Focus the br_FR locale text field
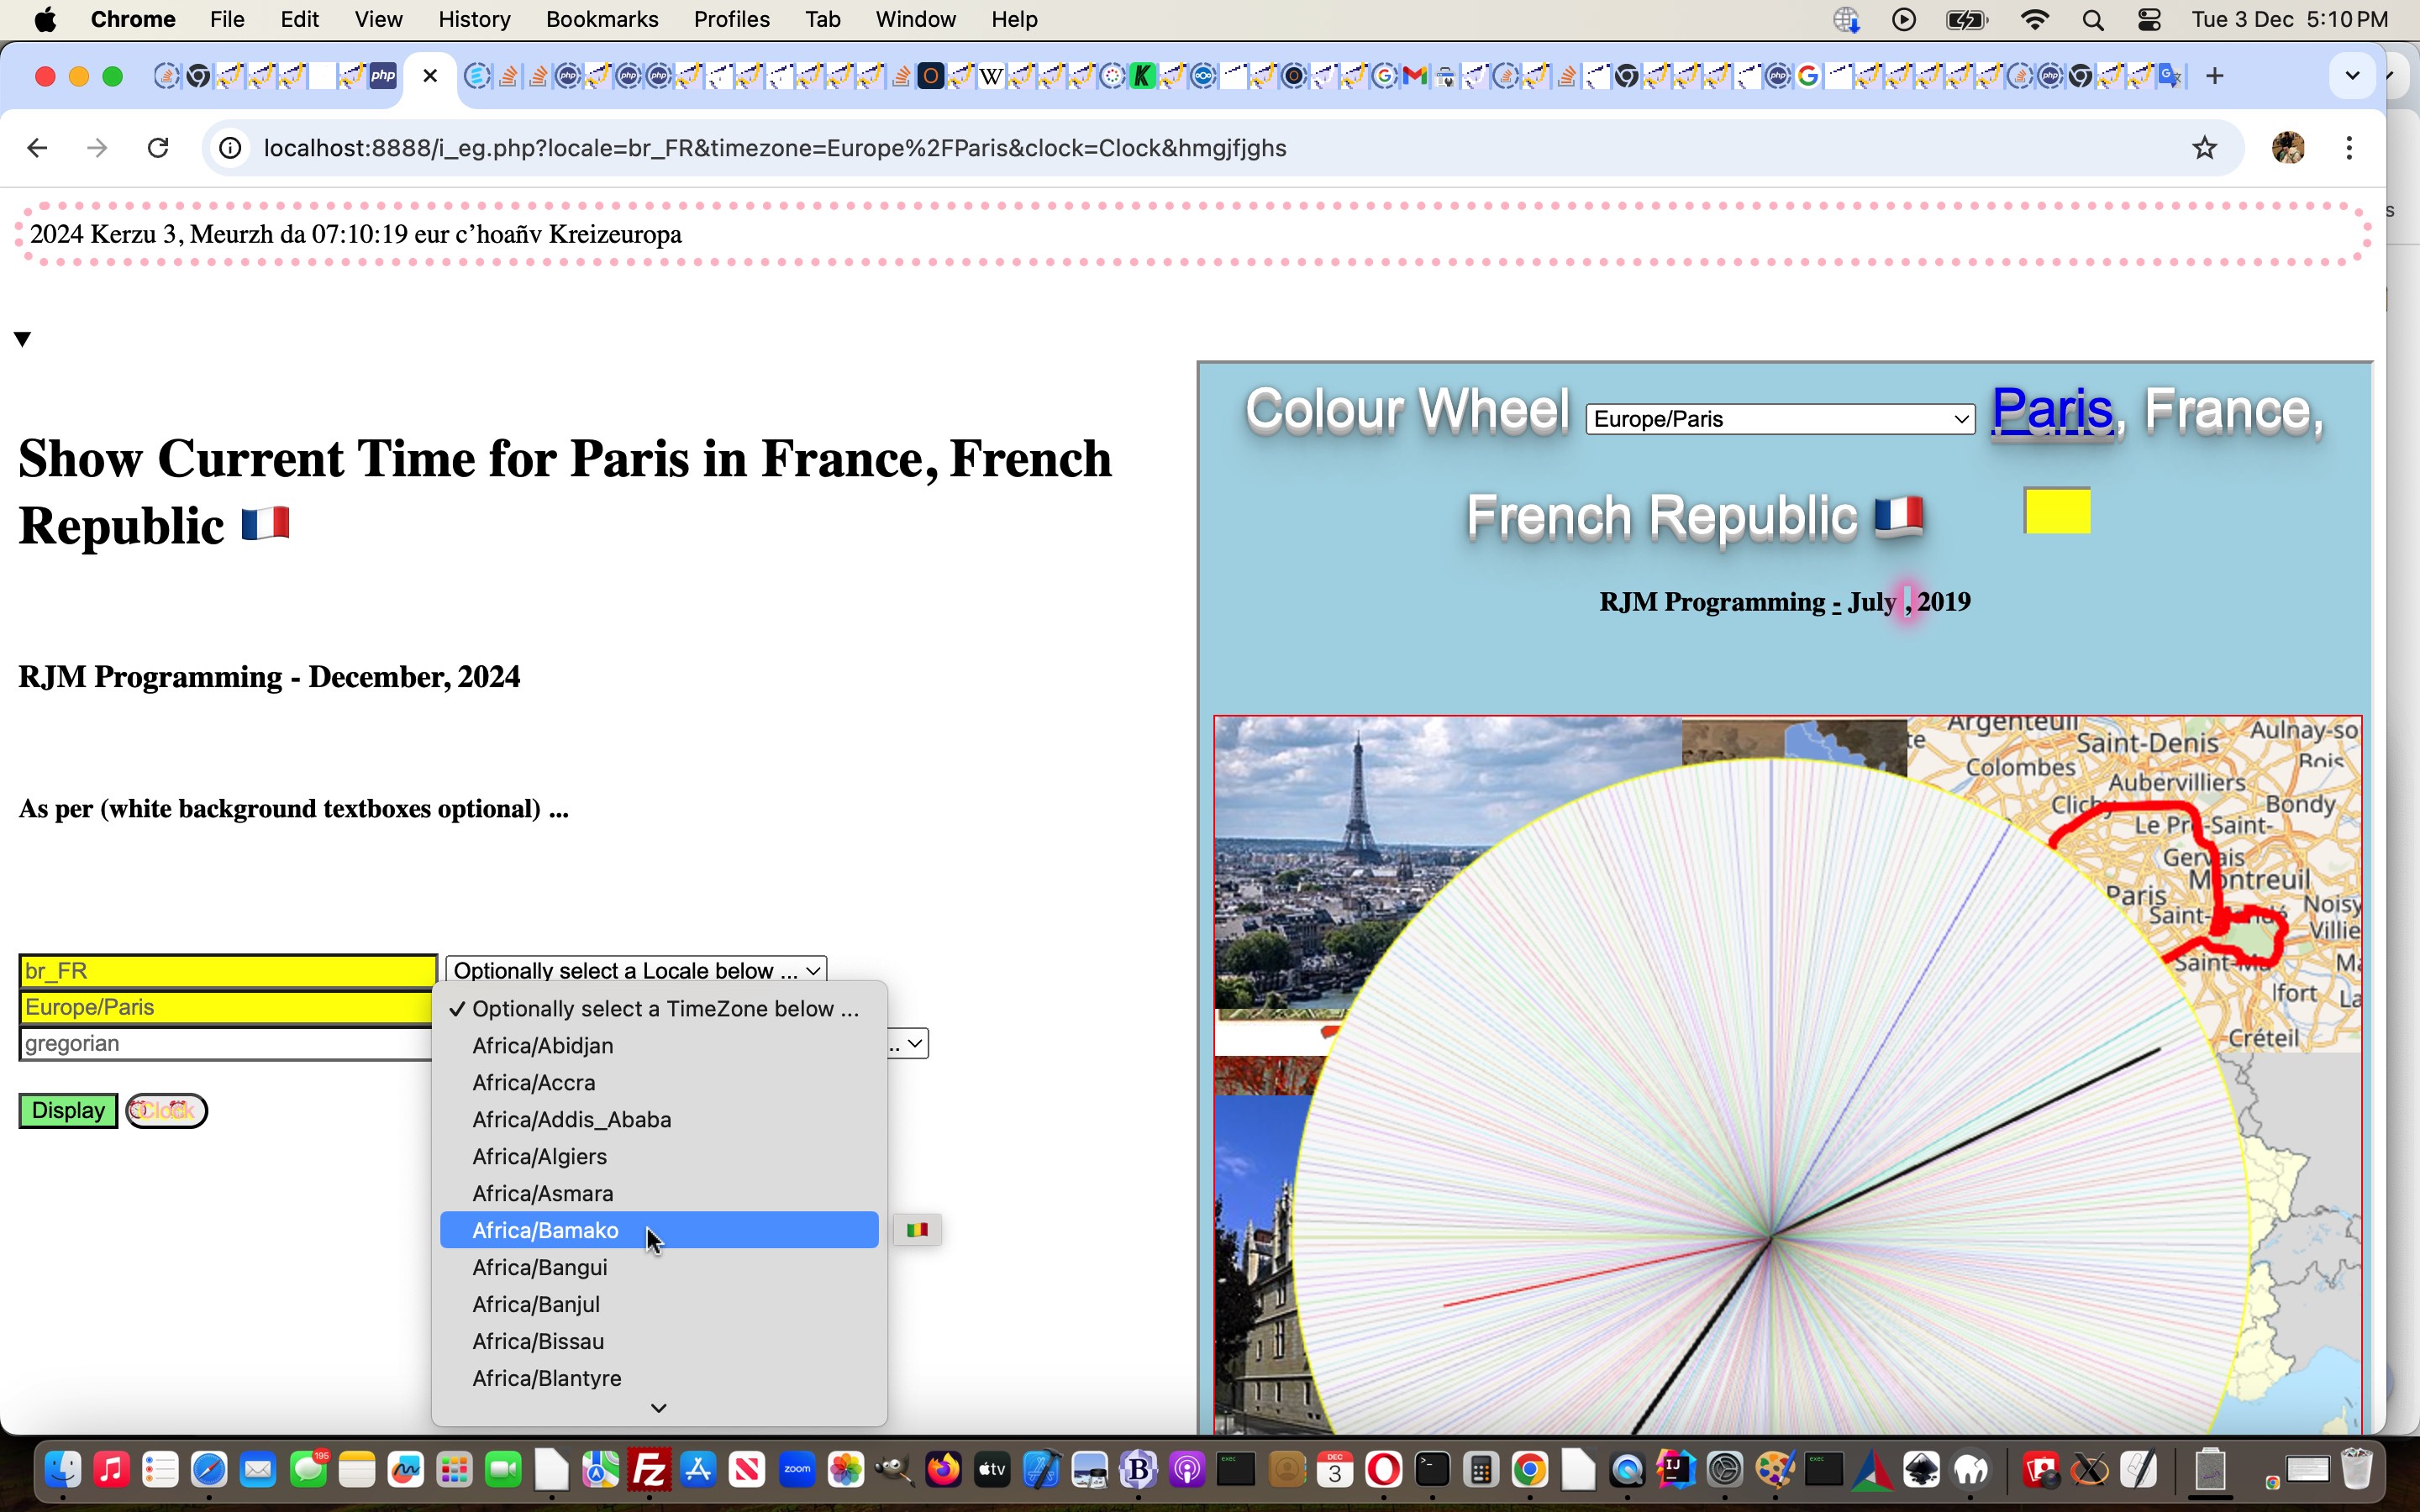2420x1512 pixels. 228,971
